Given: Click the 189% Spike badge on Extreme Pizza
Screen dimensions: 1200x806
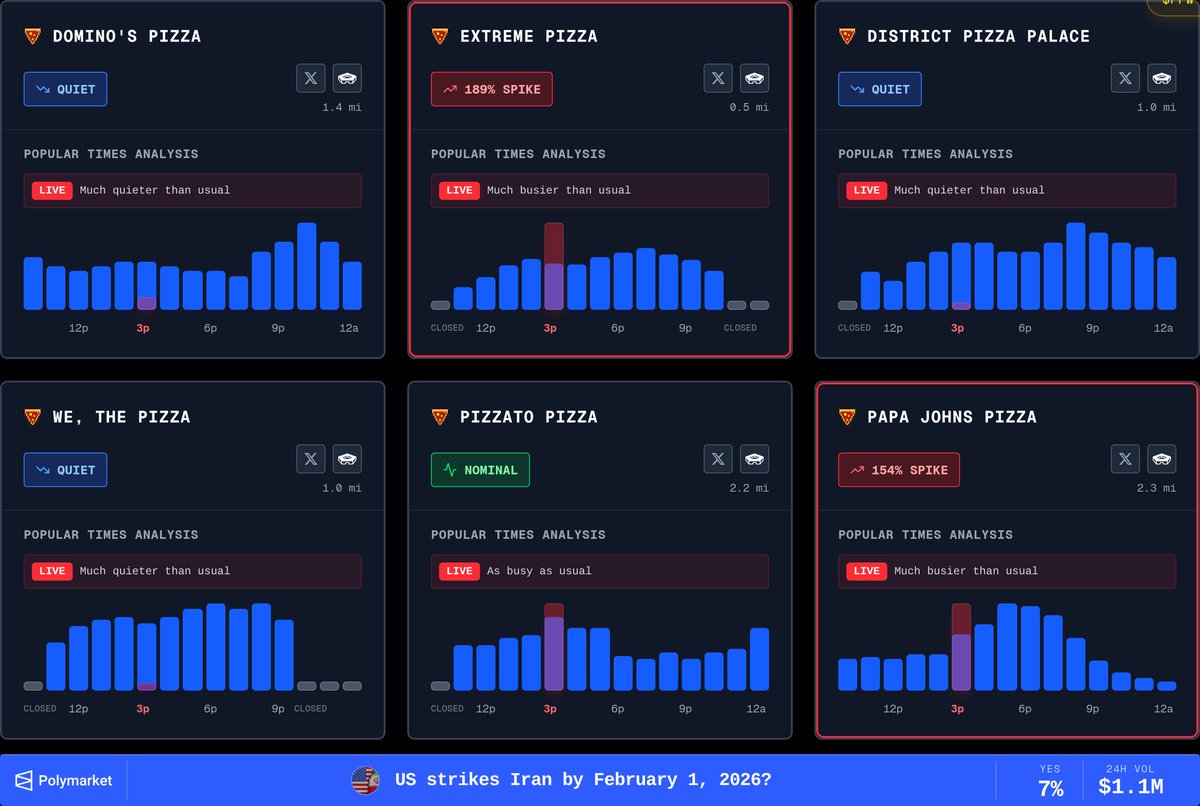Looking at the screenshot, I should (x=491, y=89).
